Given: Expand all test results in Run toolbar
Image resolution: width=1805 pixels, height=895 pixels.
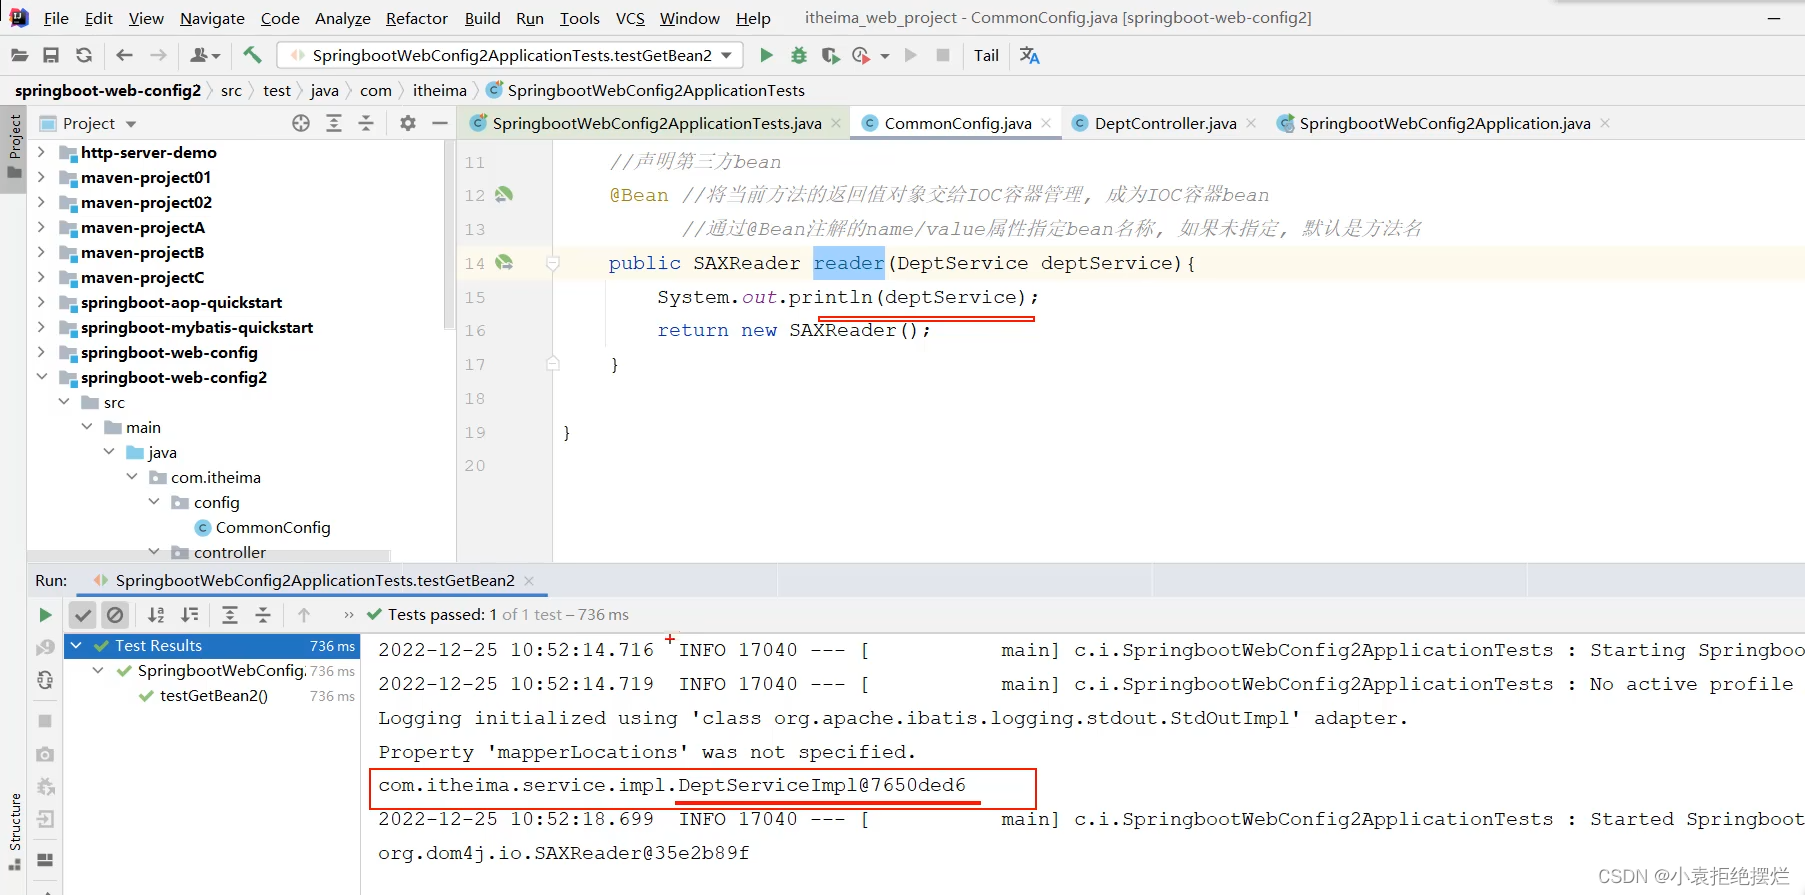Looking at the screenshot, I should (x=230, y=615).
